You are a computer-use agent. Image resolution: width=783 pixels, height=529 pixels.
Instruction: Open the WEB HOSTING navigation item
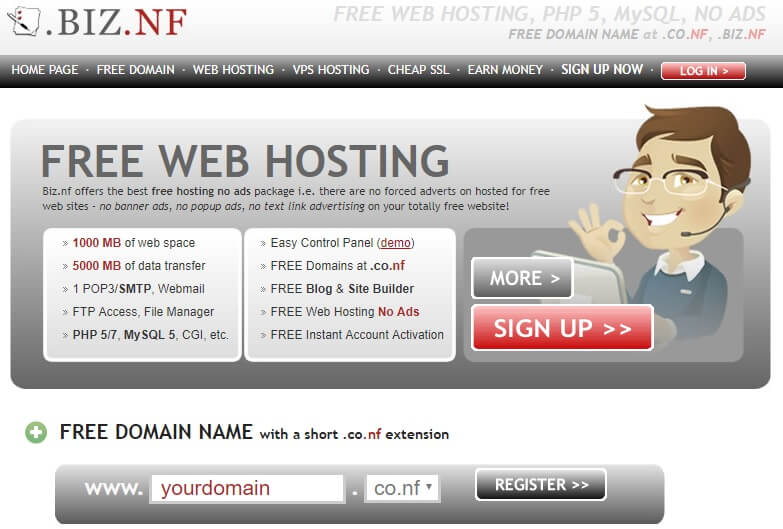(x=233, y=70)
